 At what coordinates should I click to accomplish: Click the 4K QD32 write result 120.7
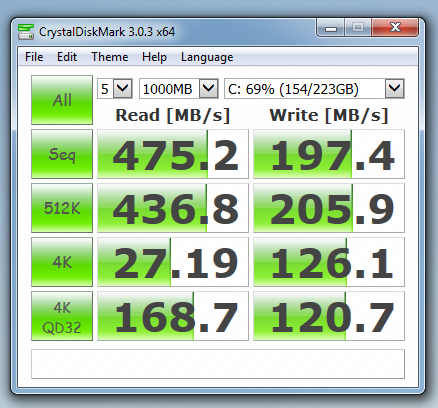[x=329, y=316]
